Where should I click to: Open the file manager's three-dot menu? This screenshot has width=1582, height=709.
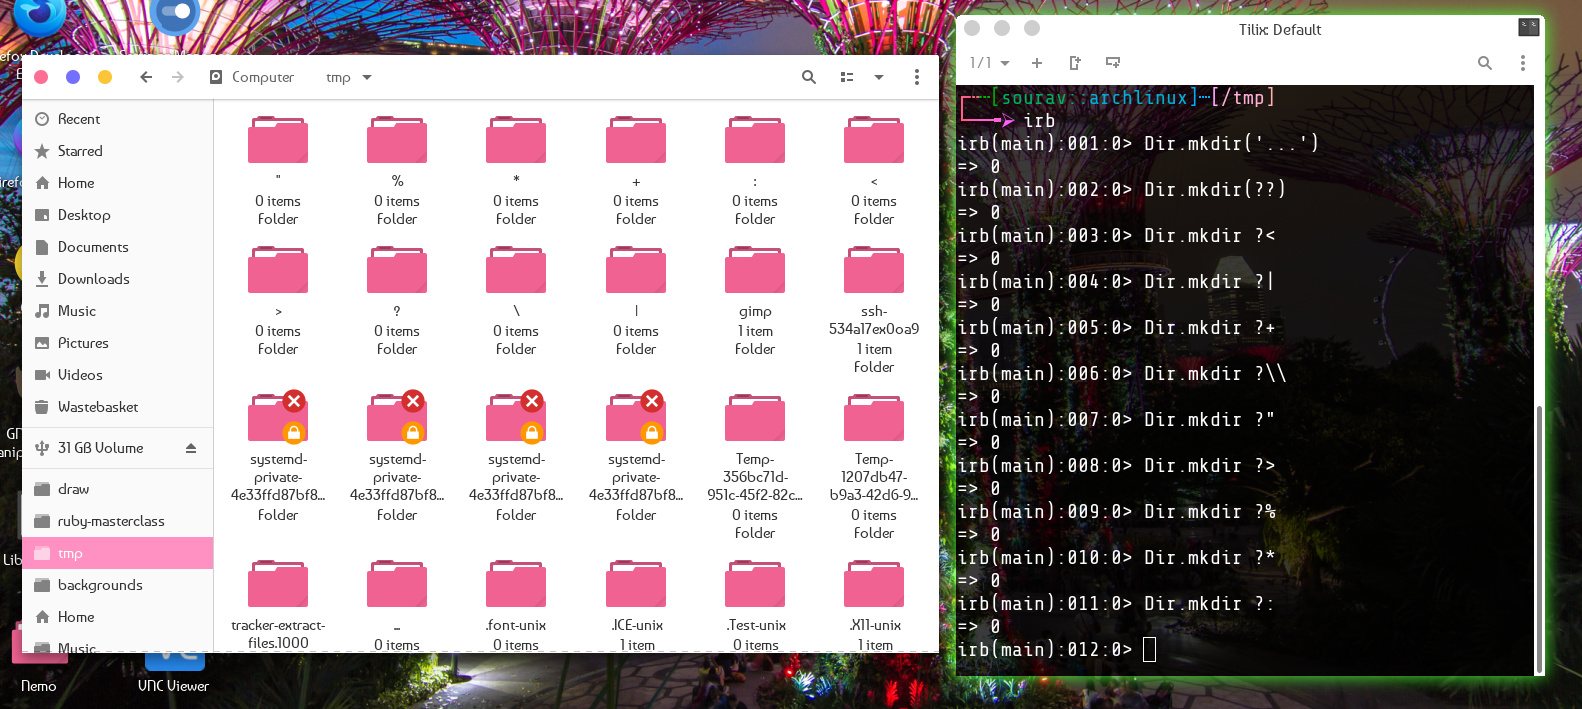(x=916, y=77)
